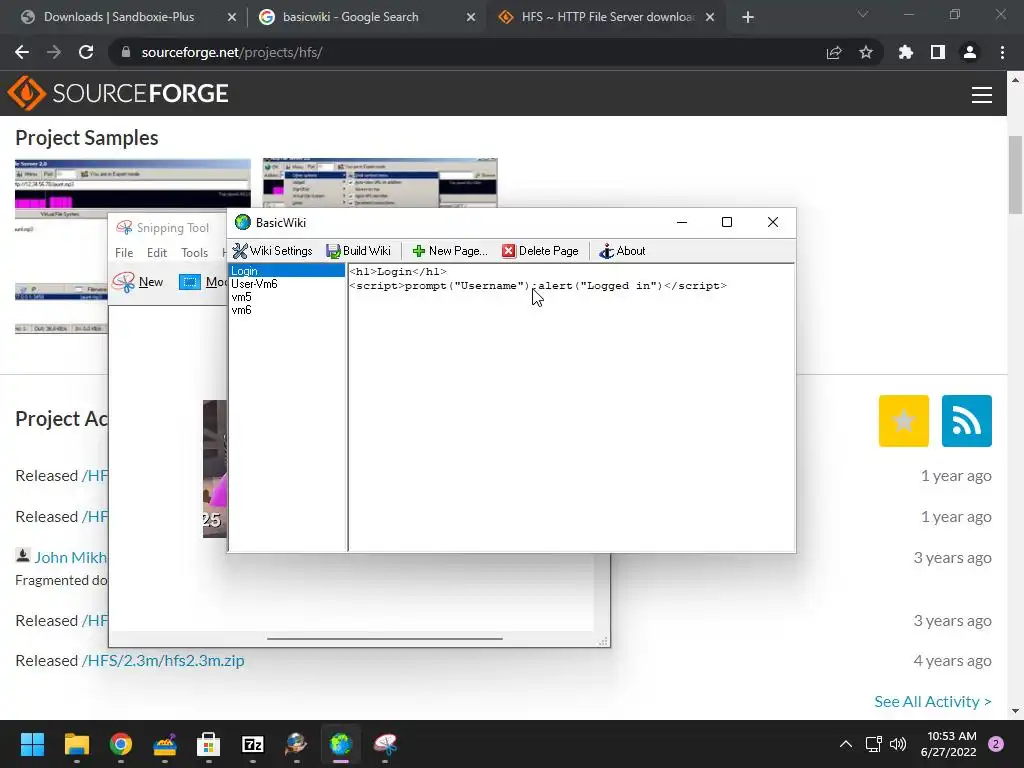Open About in BasicWiki toolbar
This screenshot has width=1024, height=768.
pyautogui.click(x=622, y=251)
